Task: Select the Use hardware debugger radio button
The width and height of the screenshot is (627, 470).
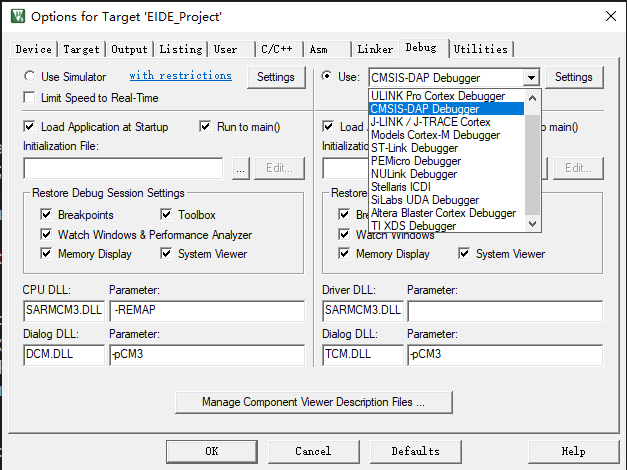Action: pyautogui.click(x=327, y=76)
